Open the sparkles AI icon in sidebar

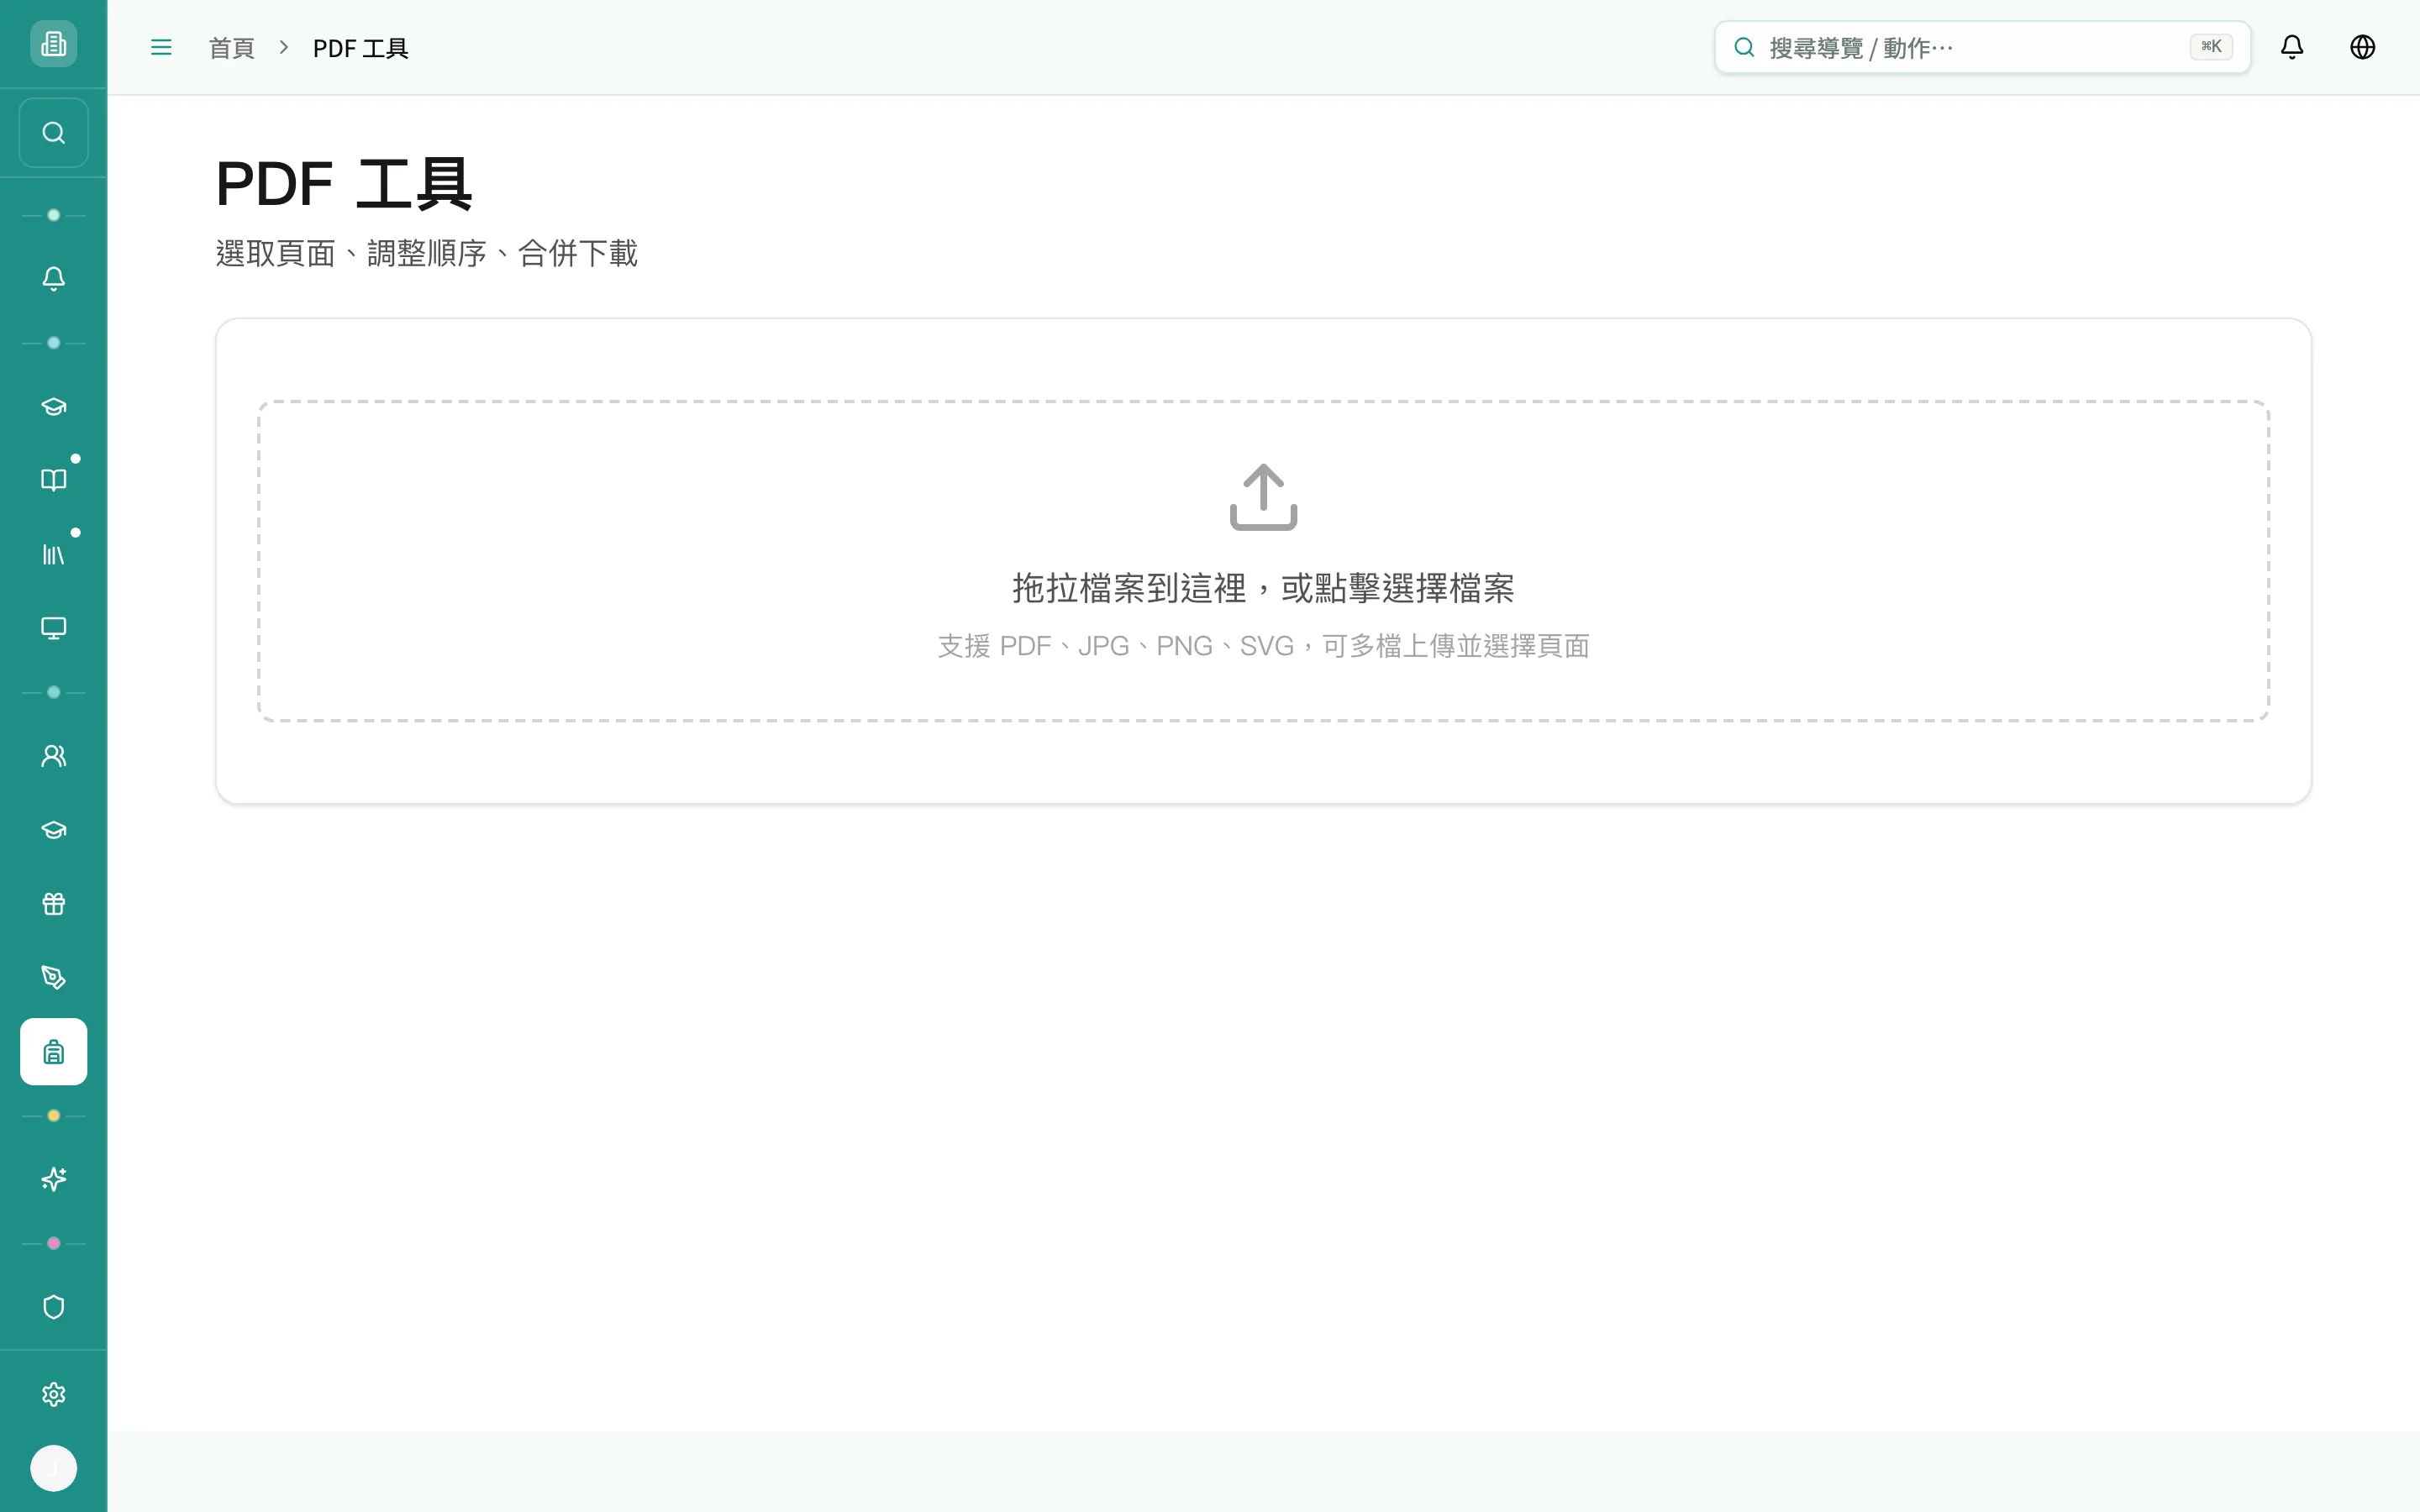pyautogui.click(x=53, y=1180)
